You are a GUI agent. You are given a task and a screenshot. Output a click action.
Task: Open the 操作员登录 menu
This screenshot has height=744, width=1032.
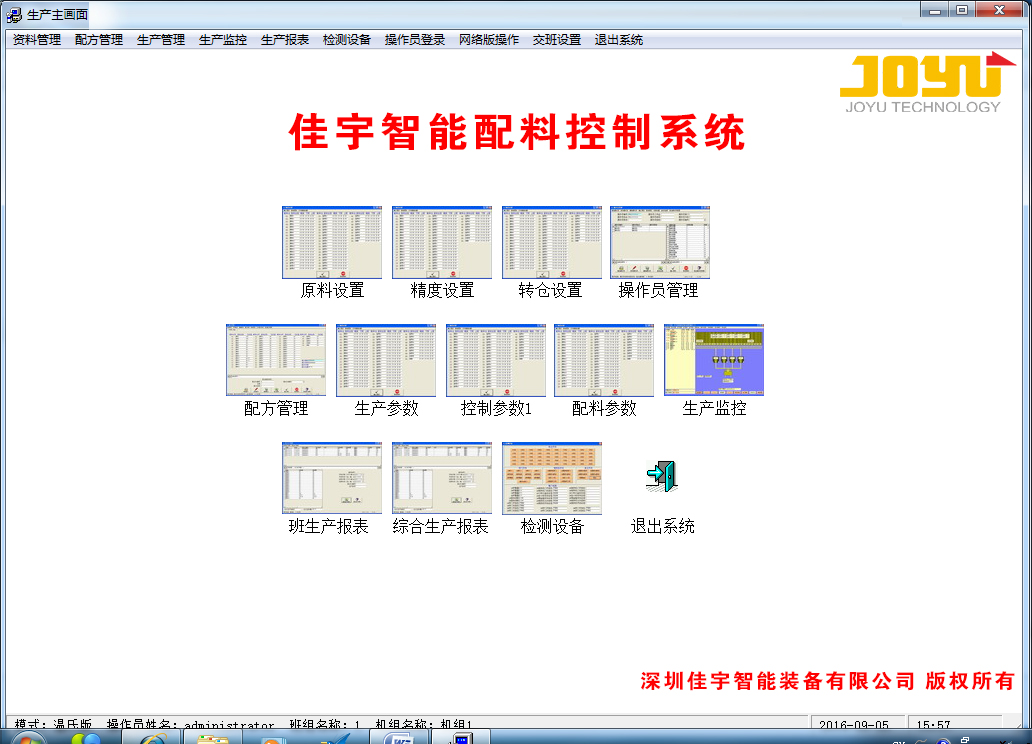click(x=415, y=40)
